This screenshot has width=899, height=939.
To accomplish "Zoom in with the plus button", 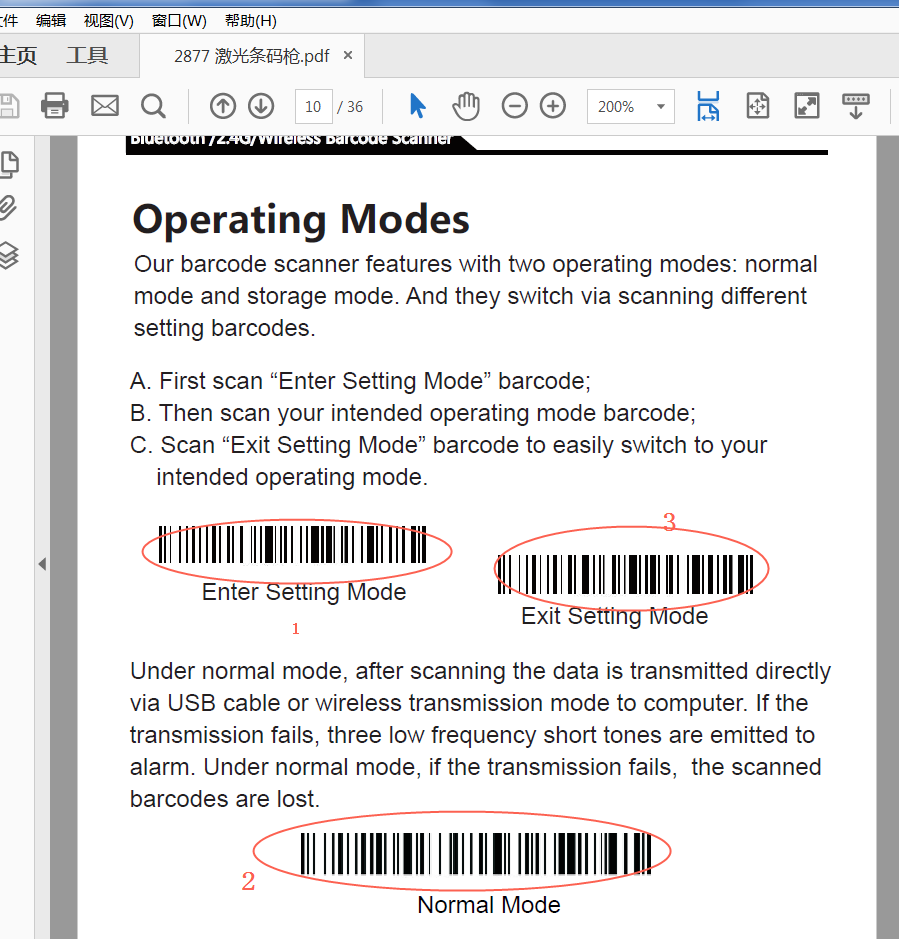I will tap(553, 106).
